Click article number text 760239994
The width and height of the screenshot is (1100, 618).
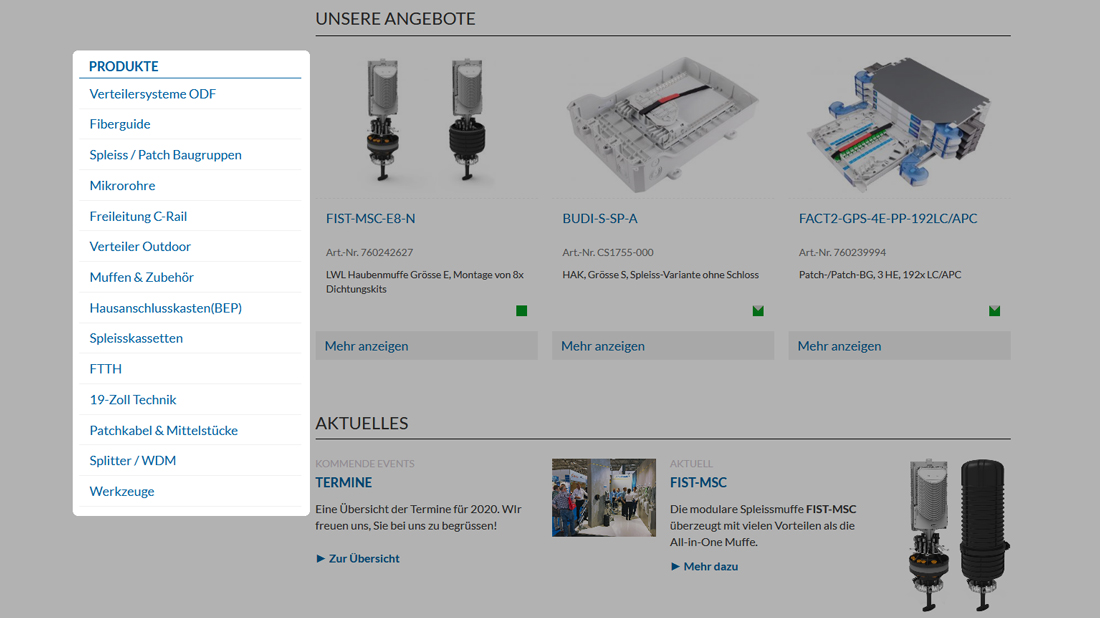tap(859, 253)
